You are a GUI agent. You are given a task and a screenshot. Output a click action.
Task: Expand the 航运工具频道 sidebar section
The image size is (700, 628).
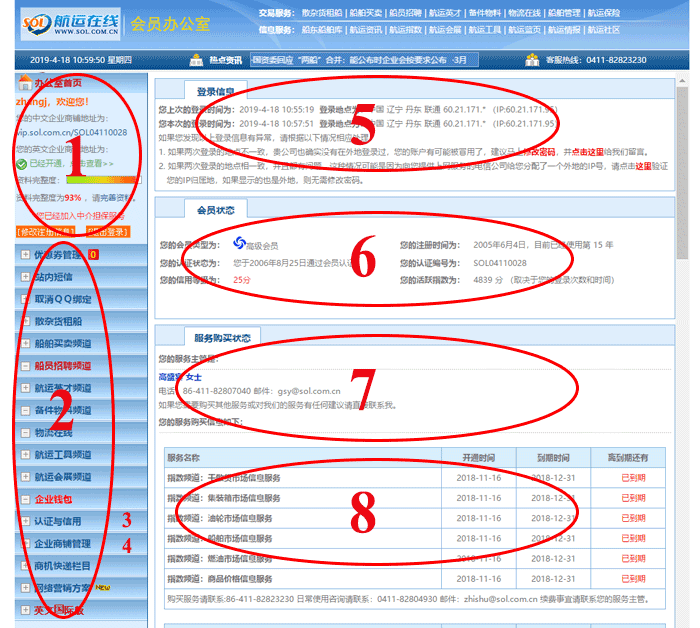coord(25,454)
